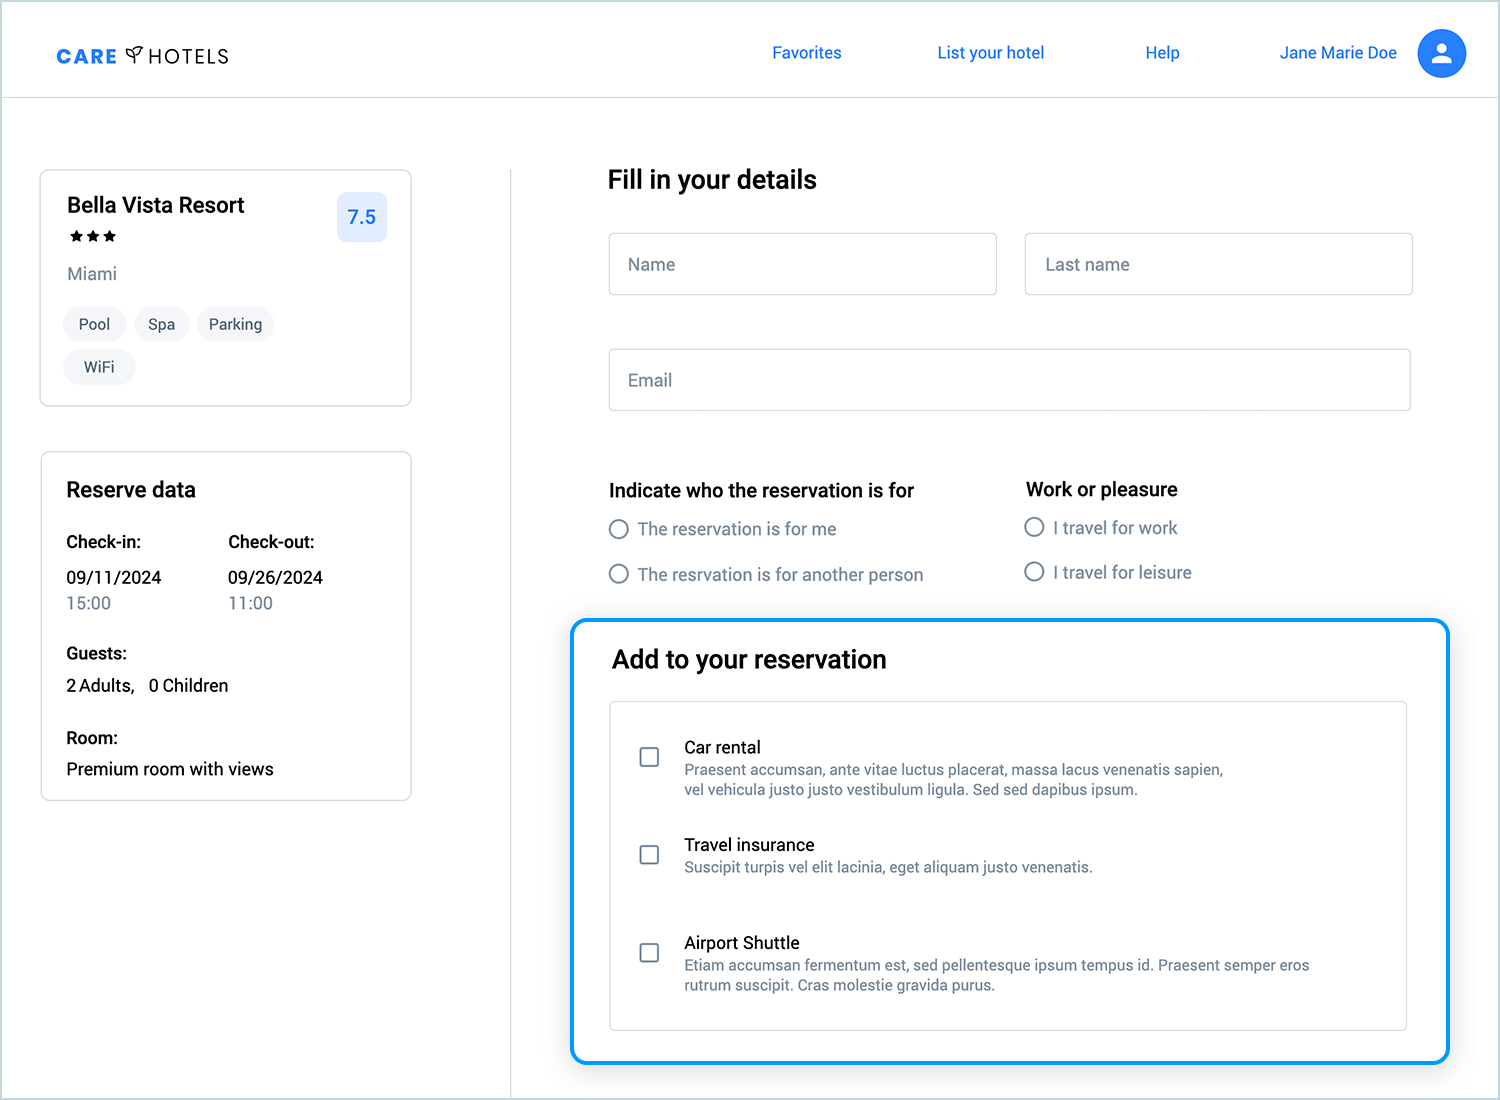This screenshot has width=1500, height=1100.
Task: Click the Pool amenity tag
Action: [95, 324]
